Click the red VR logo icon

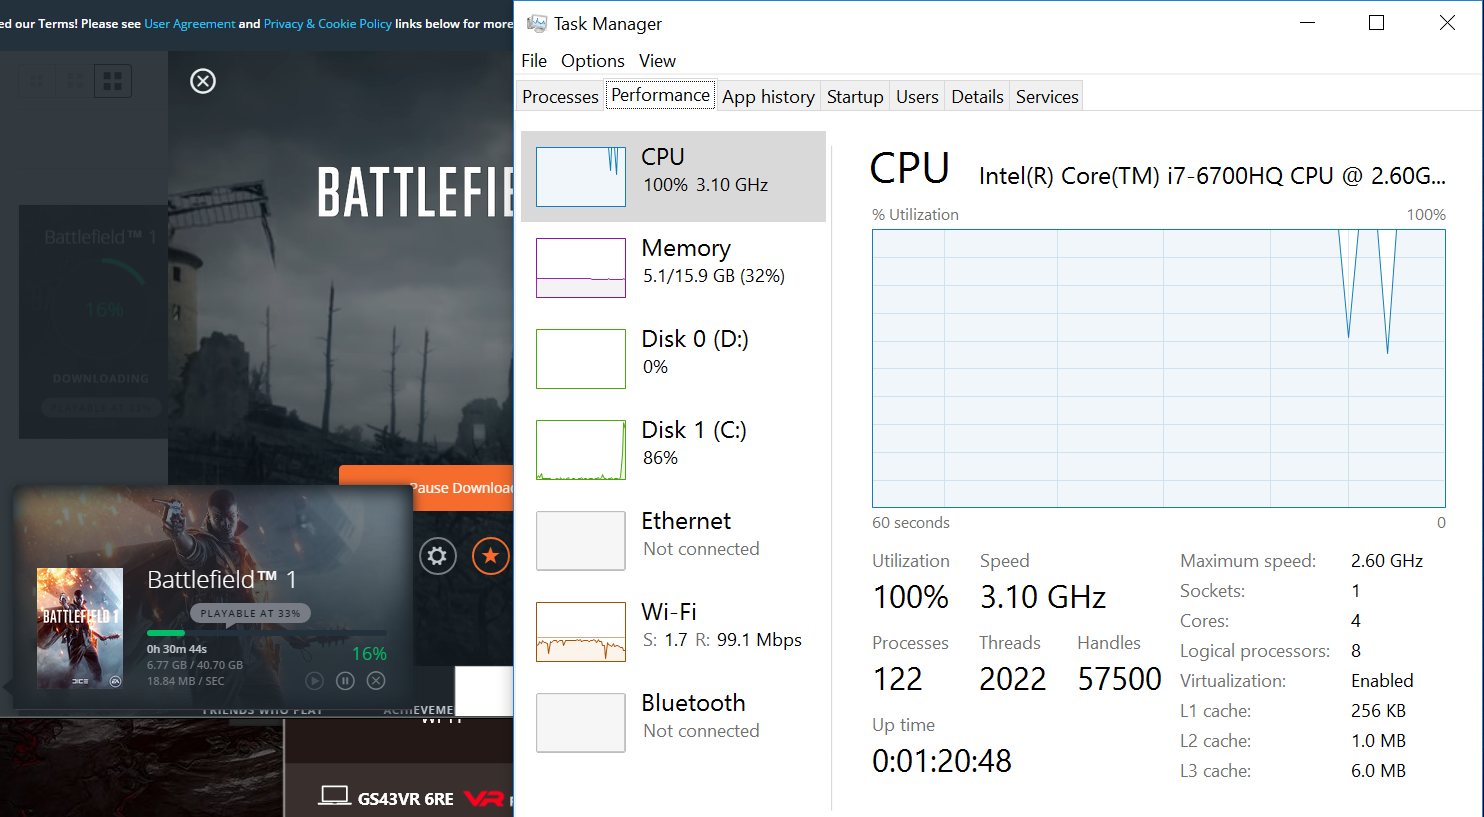tap(484, 798)
